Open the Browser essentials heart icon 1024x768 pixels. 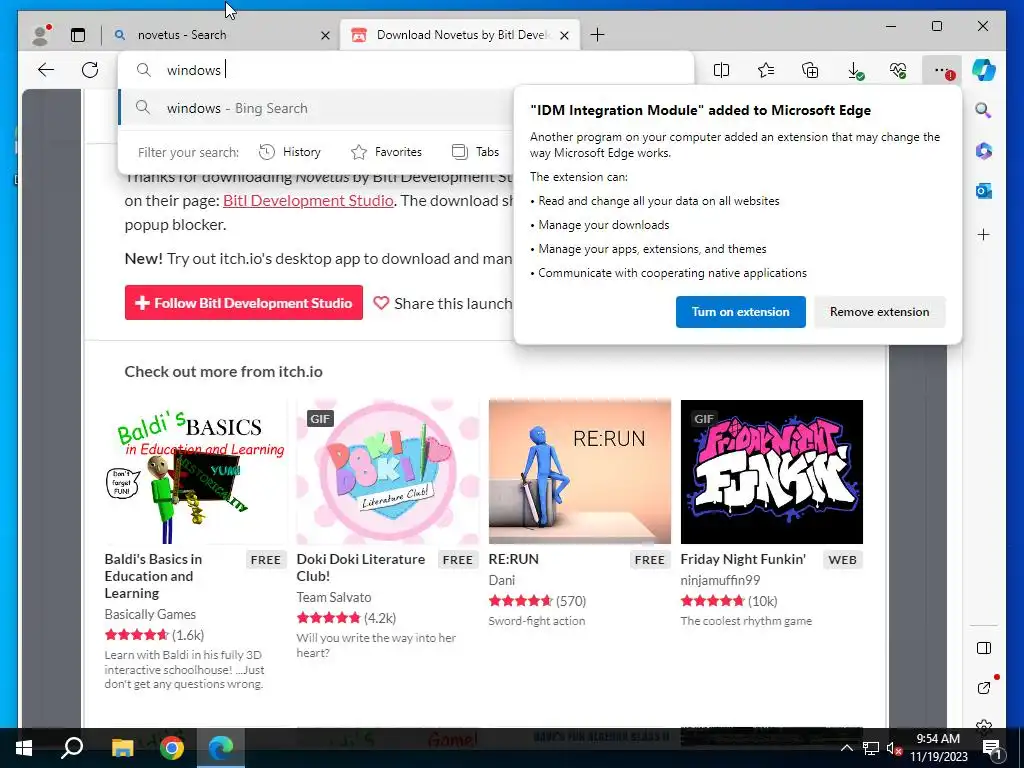(898, 70)
